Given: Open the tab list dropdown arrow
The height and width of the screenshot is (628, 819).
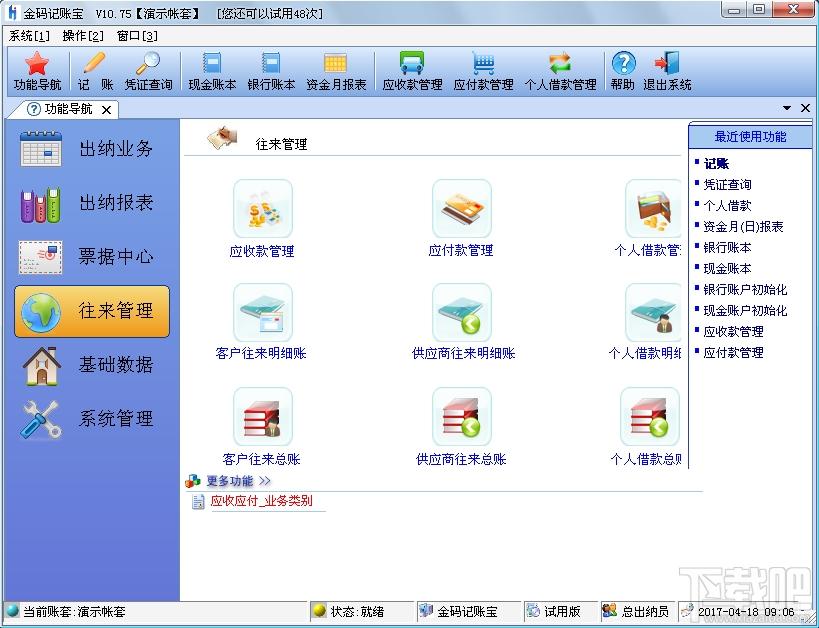Looking at the screenshot, I should 787,108.
